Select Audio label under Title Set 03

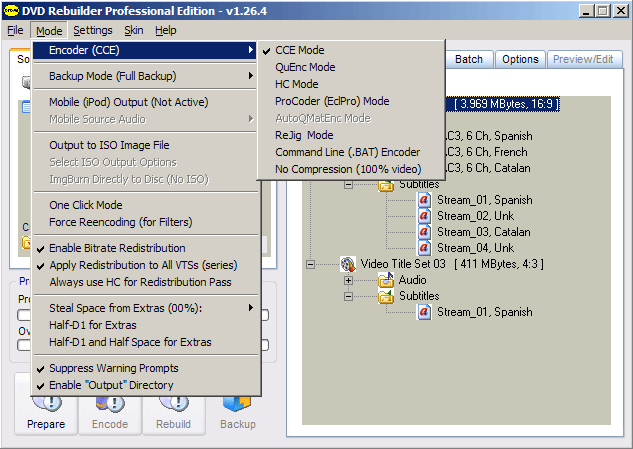[413, 280]
